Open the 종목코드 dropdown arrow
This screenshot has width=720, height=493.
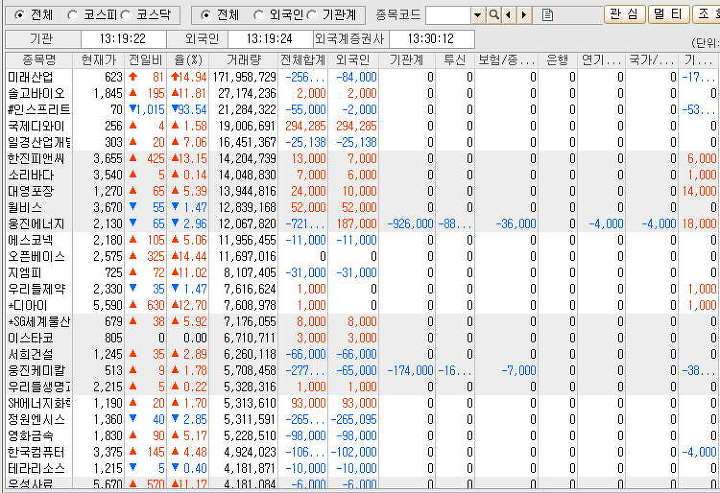point(478,15)
